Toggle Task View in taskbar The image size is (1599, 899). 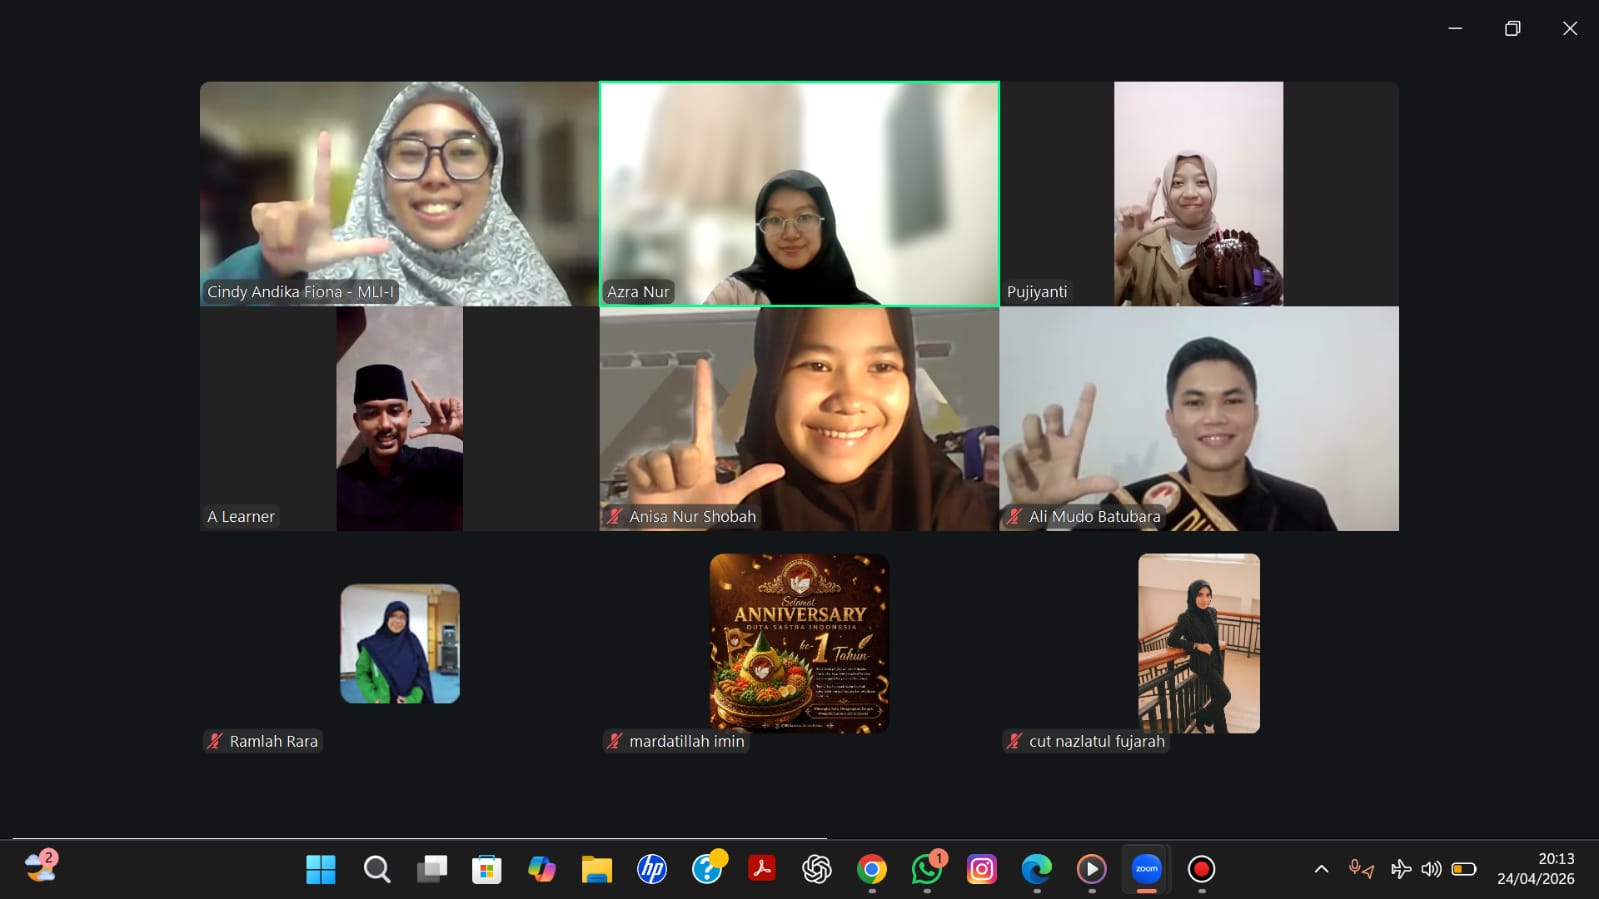432,869
